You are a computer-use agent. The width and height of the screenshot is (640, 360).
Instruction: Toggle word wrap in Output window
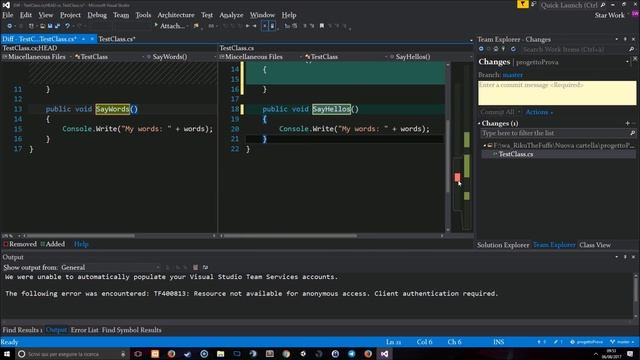click(x=205, y=267)
